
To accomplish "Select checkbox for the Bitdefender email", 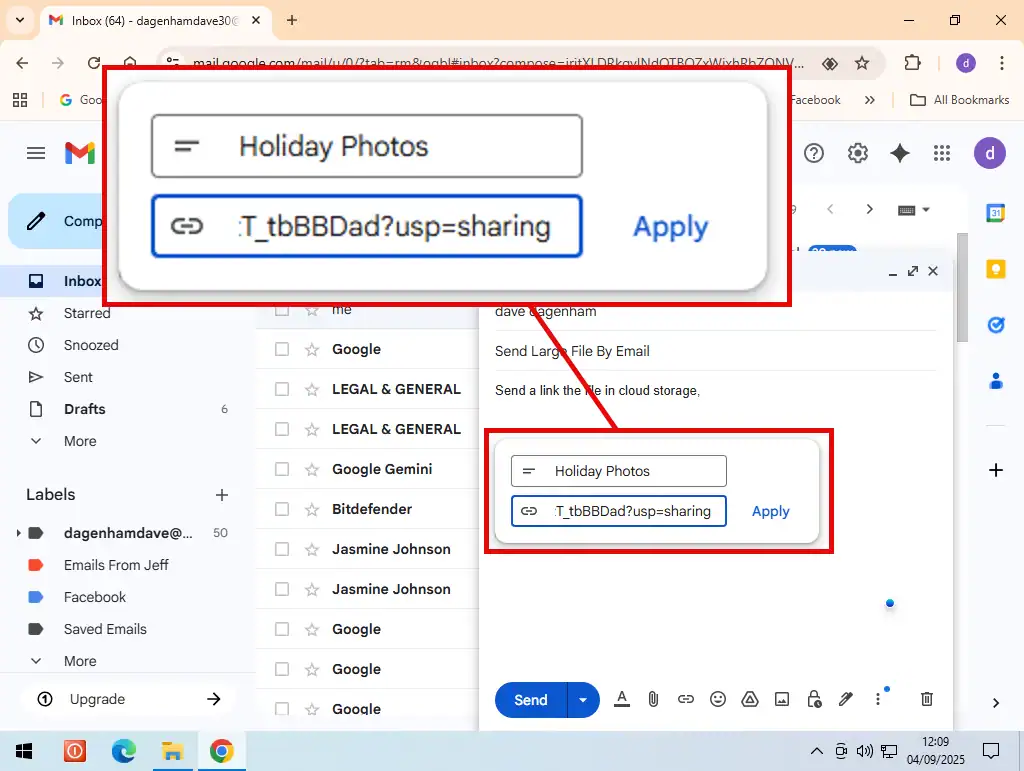I will (282, 509).
